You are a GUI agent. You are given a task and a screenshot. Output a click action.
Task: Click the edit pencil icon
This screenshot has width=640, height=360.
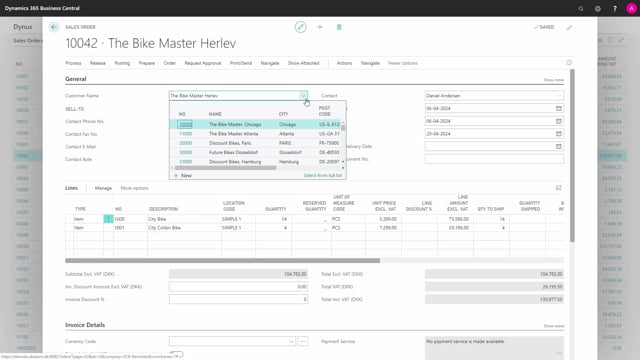click(301, 27)
